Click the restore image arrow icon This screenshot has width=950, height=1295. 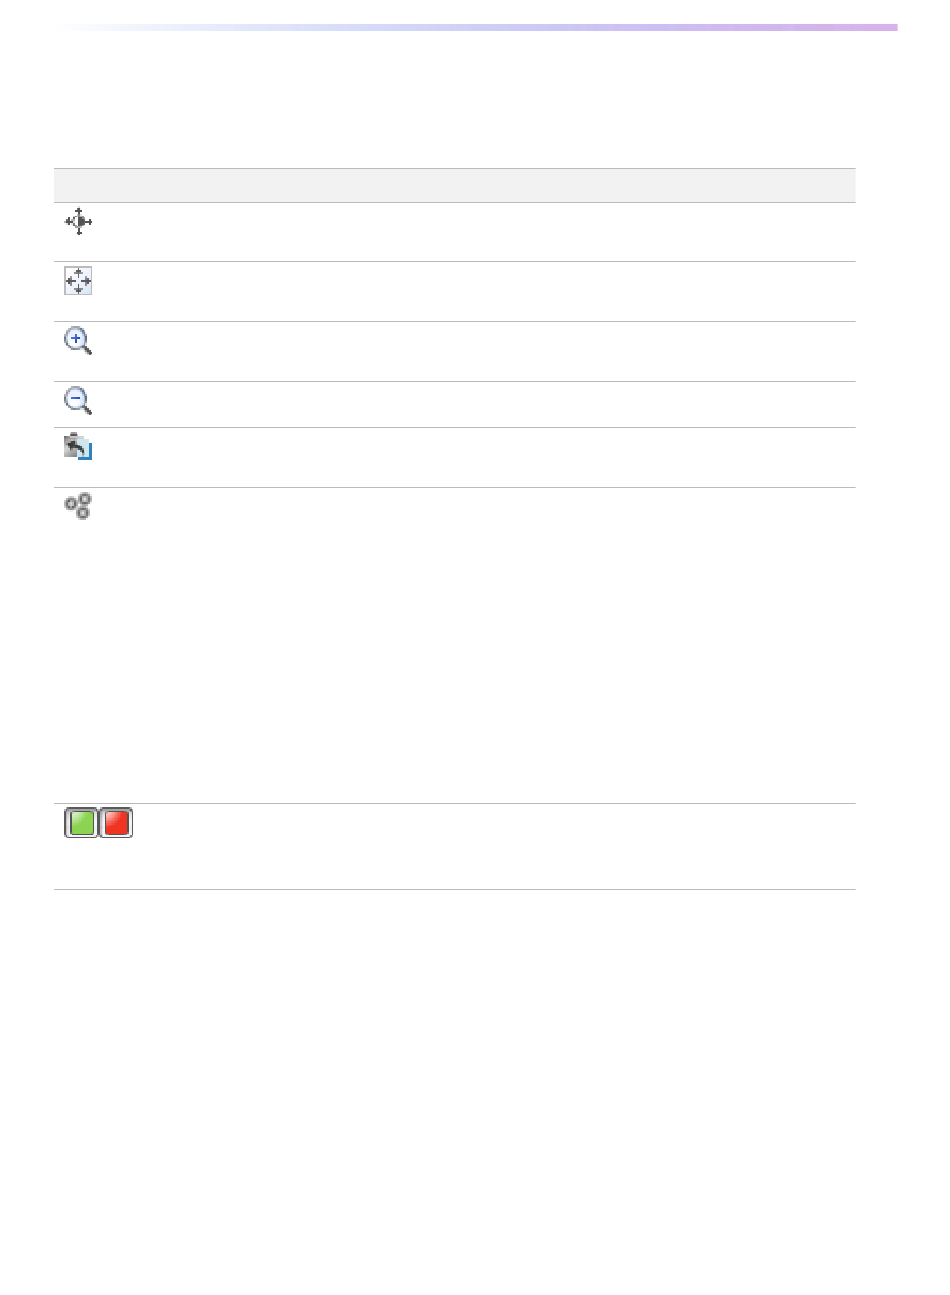point(78,446)
